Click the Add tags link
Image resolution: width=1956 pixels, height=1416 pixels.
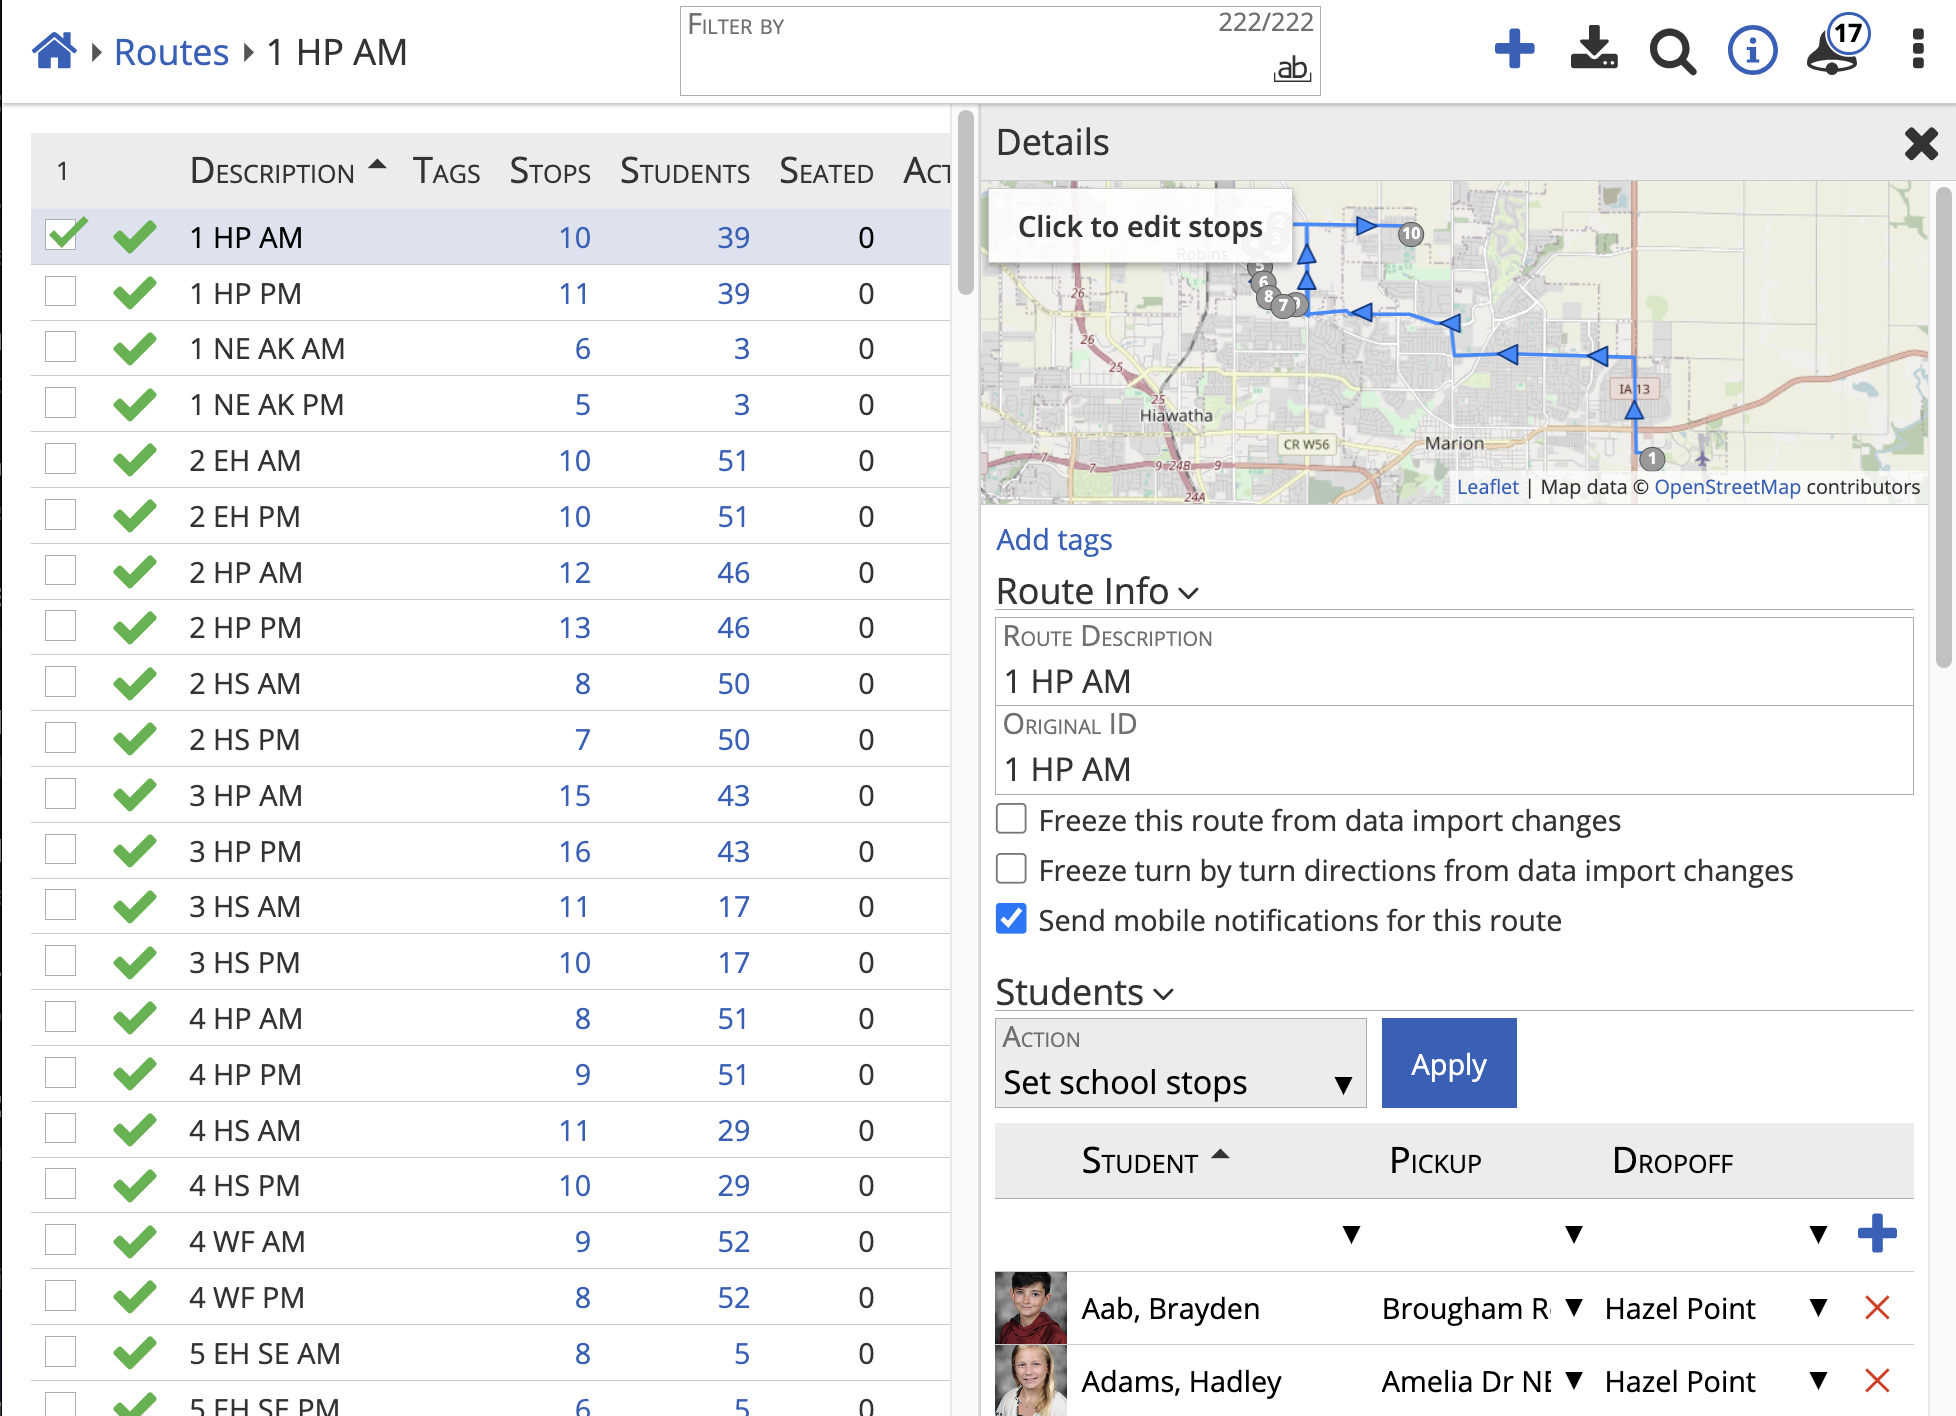pos(1054,539)
